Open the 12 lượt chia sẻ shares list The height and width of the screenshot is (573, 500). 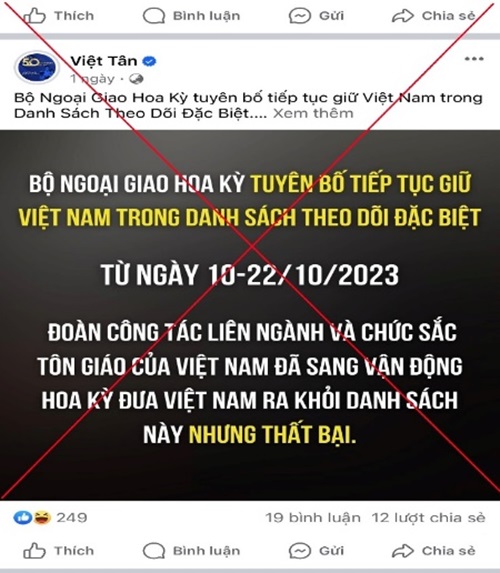[429, 517]
